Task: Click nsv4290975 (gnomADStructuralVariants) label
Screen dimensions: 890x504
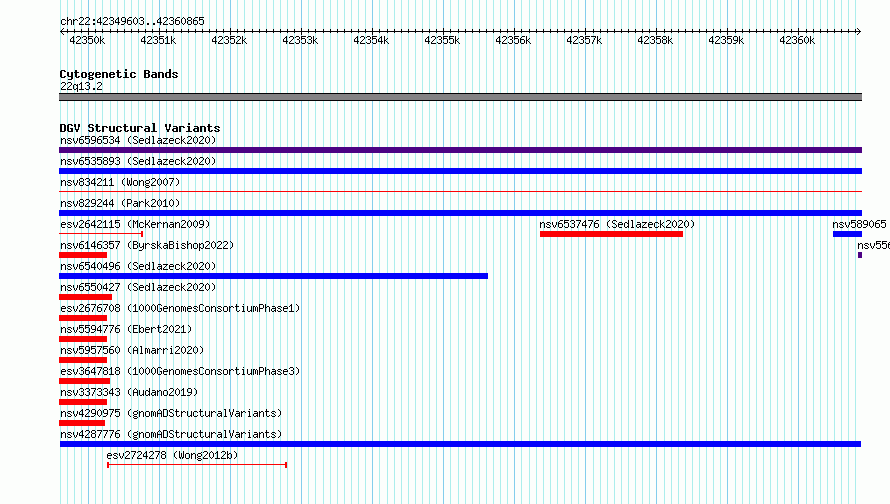Action: [x=171, y=413]
